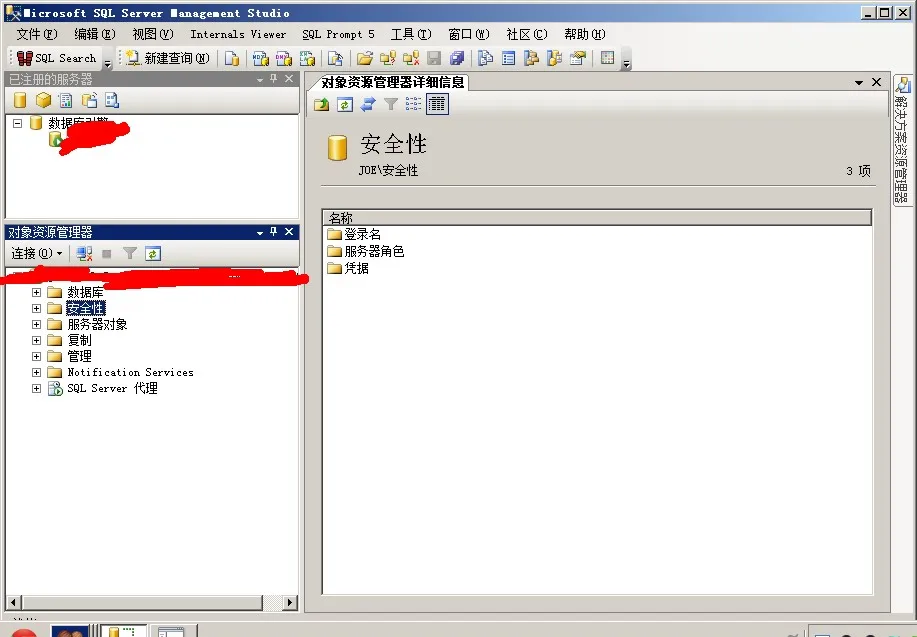Select the 登录名 folder in details list
The width and height of the screenshot is (917, 637).
(x=354, y=235)
